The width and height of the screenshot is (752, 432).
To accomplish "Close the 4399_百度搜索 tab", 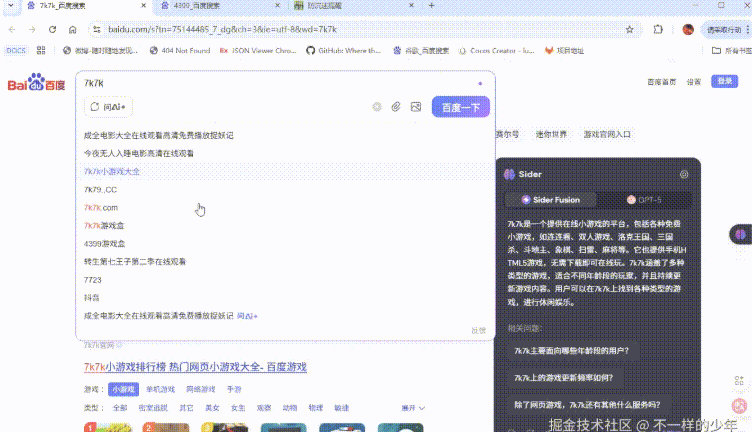I will tap(277, 6).
